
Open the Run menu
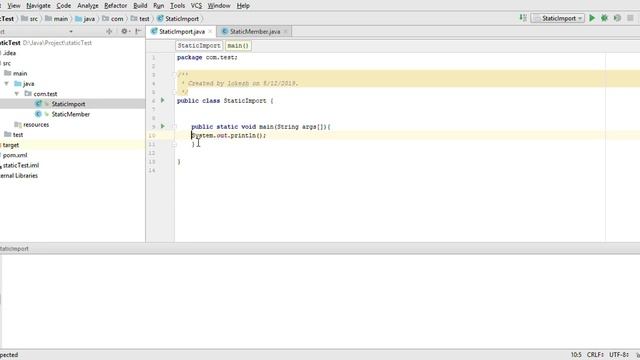pos(158,6)
